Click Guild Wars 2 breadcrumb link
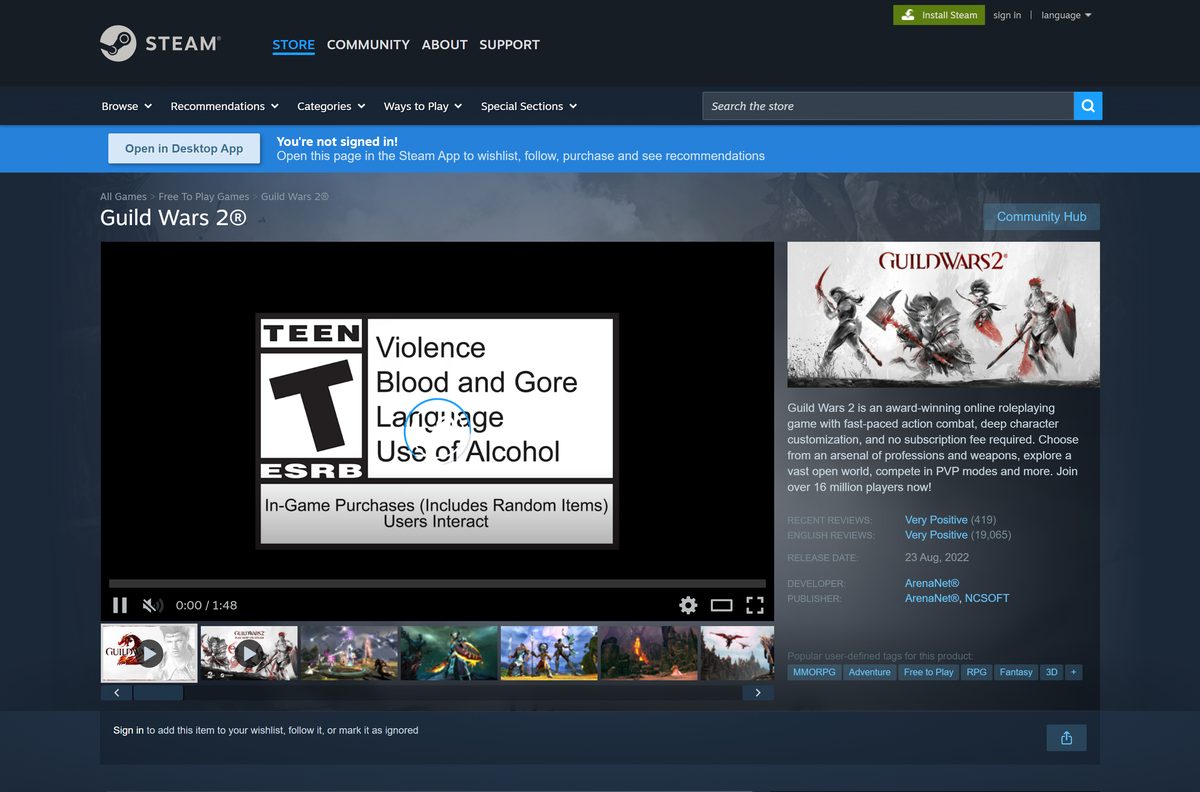This screenshot has height=792, width=1200. click(x=295, y=197)
